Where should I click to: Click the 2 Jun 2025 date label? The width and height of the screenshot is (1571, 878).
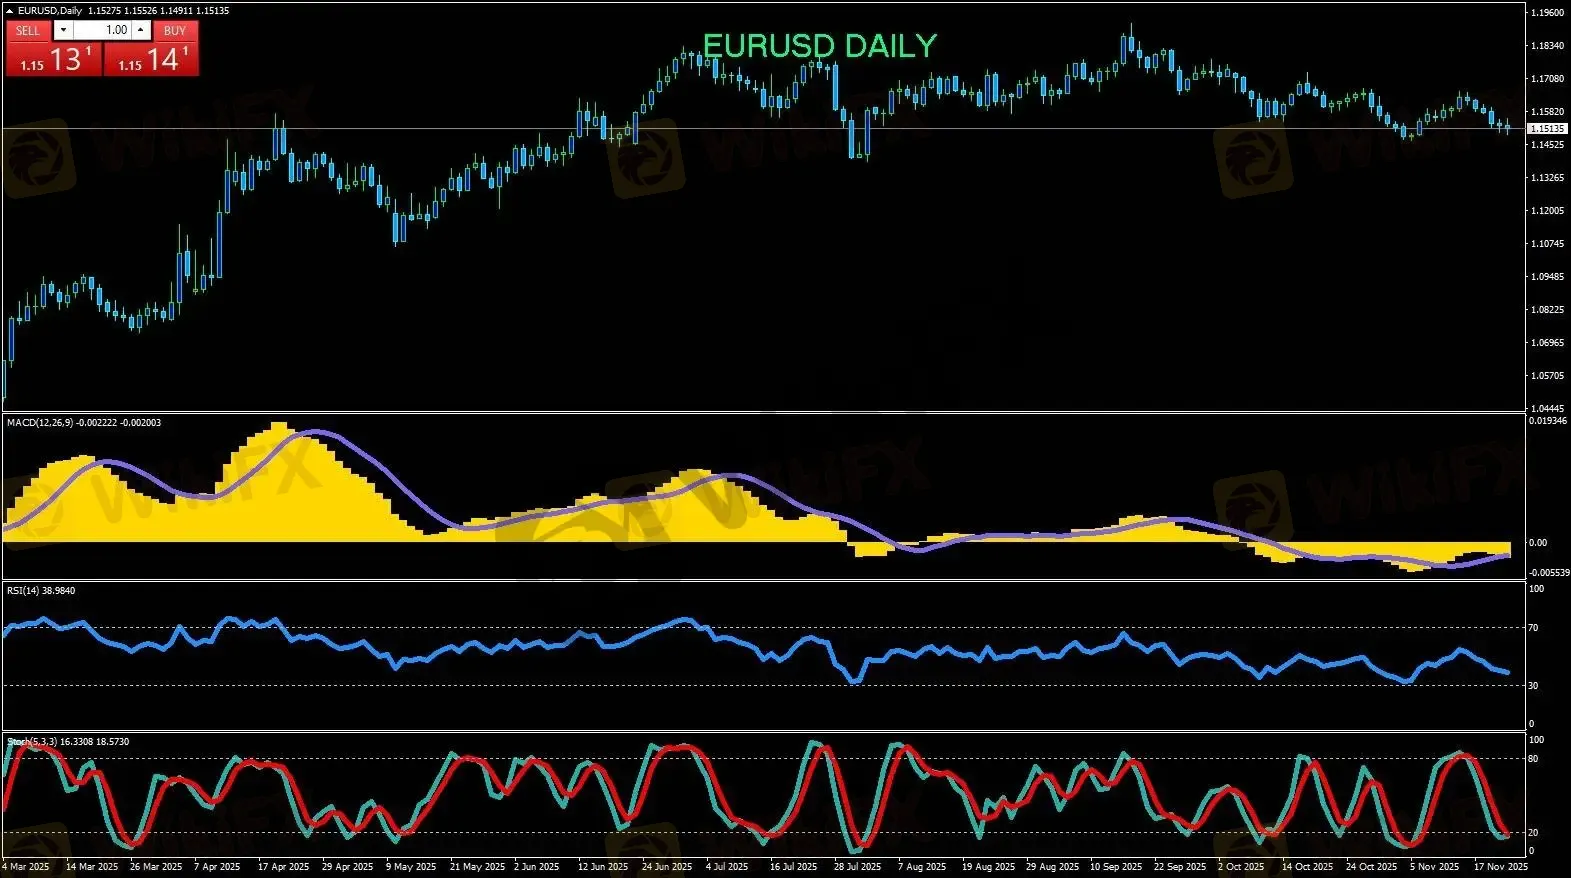click(x=537, y=867)
